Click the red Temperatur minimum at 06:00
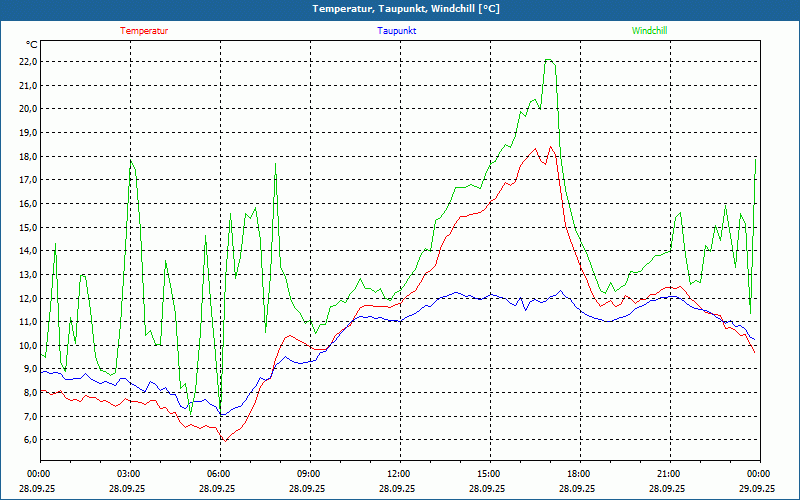Viewport: 800px width, 500px height. pos(224,440)
